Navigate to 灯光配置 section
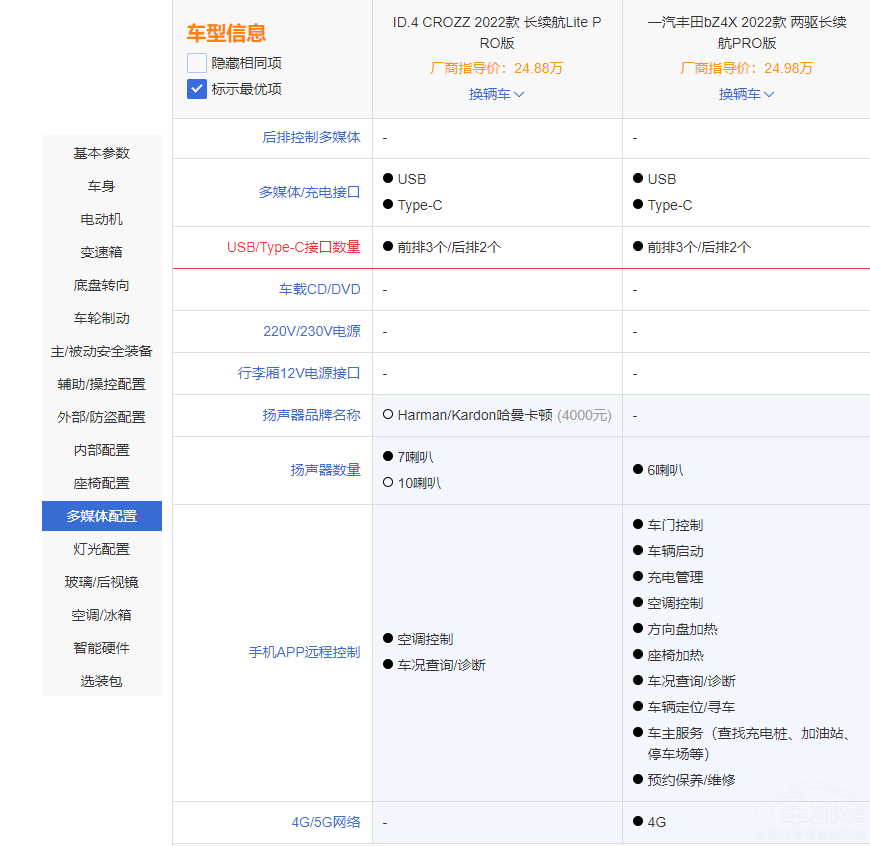 tap(101, 549)
